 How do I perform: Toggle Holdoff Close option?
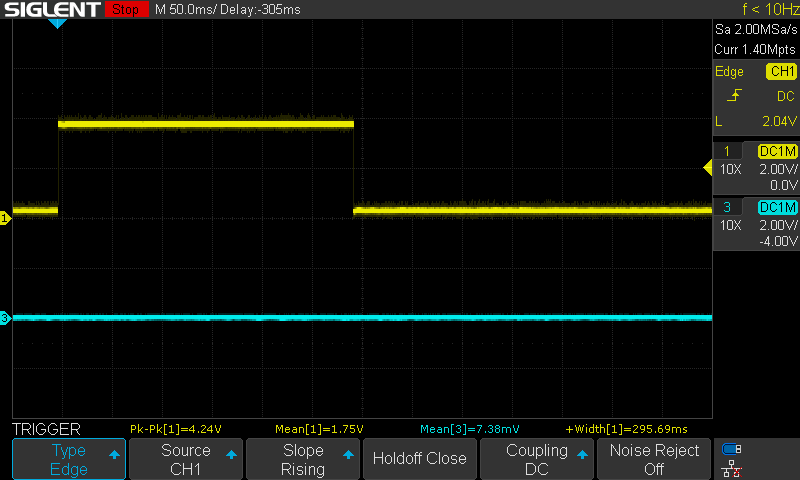(x=419, y=459)
